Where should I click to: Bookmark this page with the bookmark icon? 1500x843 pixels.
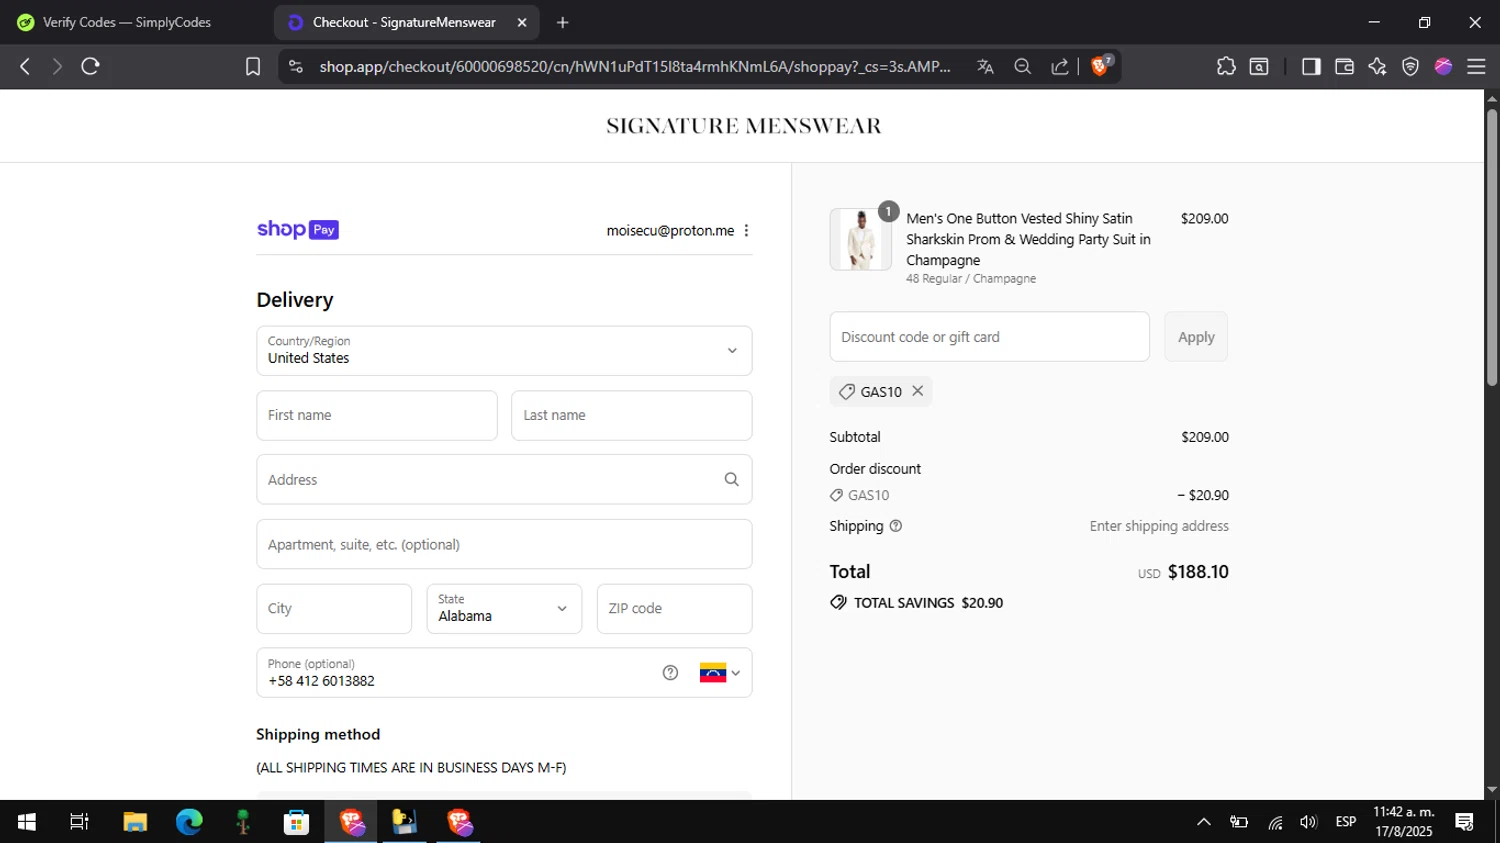[x=253, y=66]
